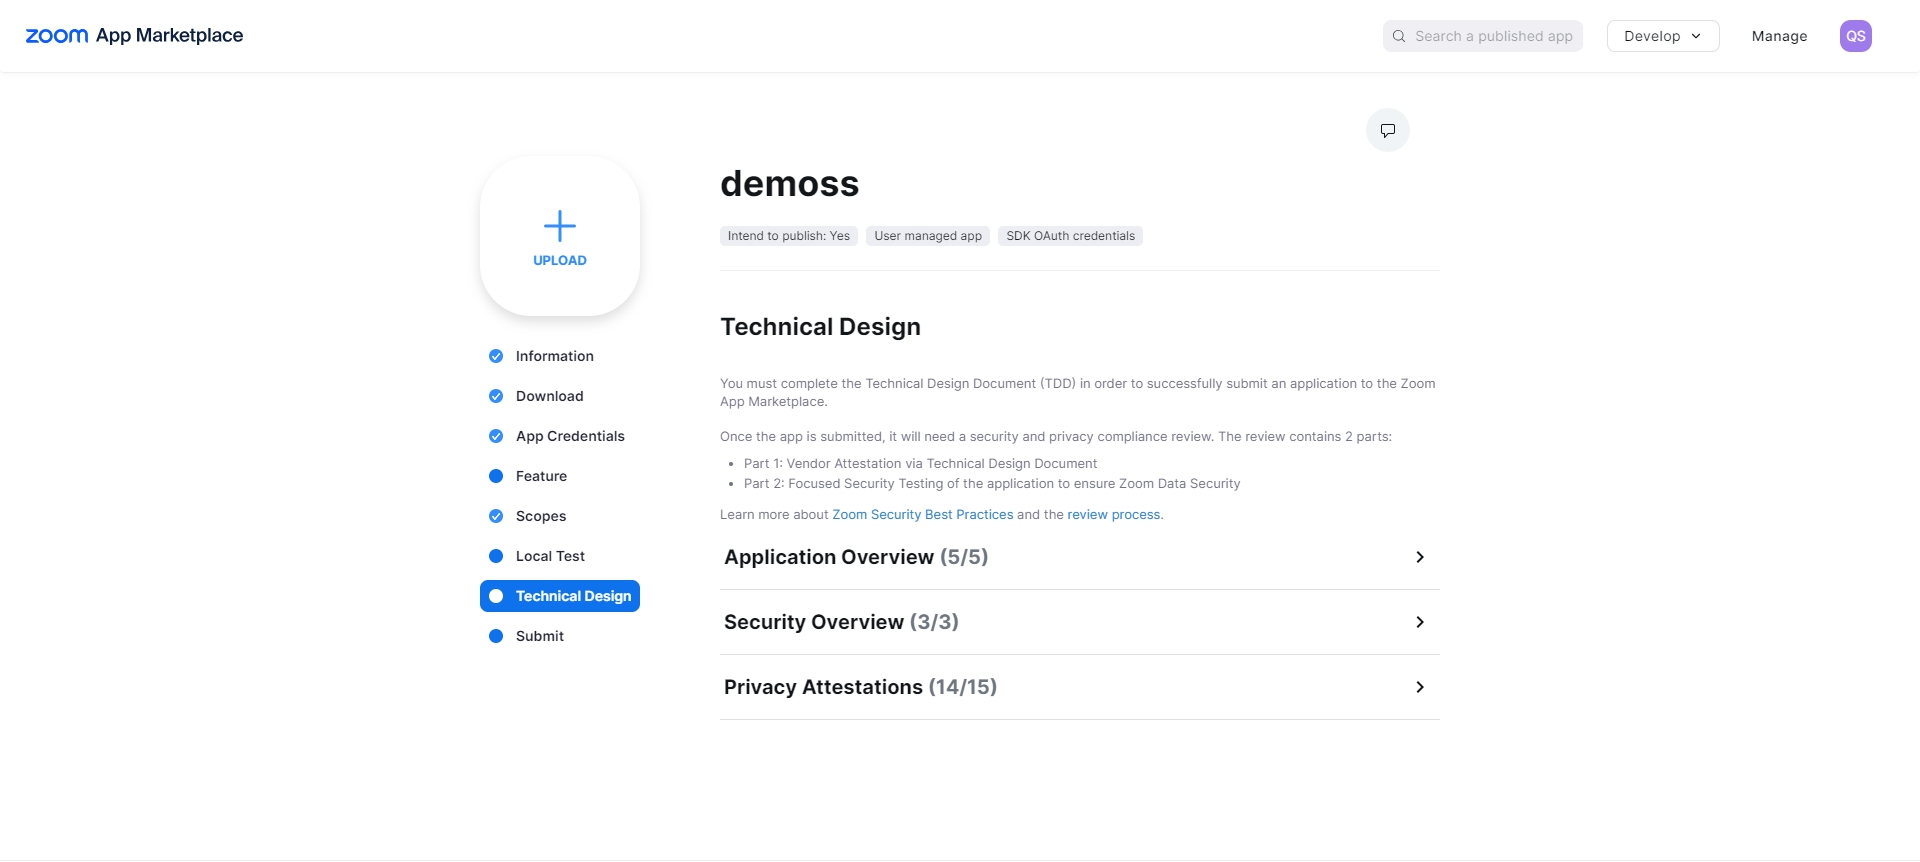Expand the Security Overview chevron

[1419, 622]
